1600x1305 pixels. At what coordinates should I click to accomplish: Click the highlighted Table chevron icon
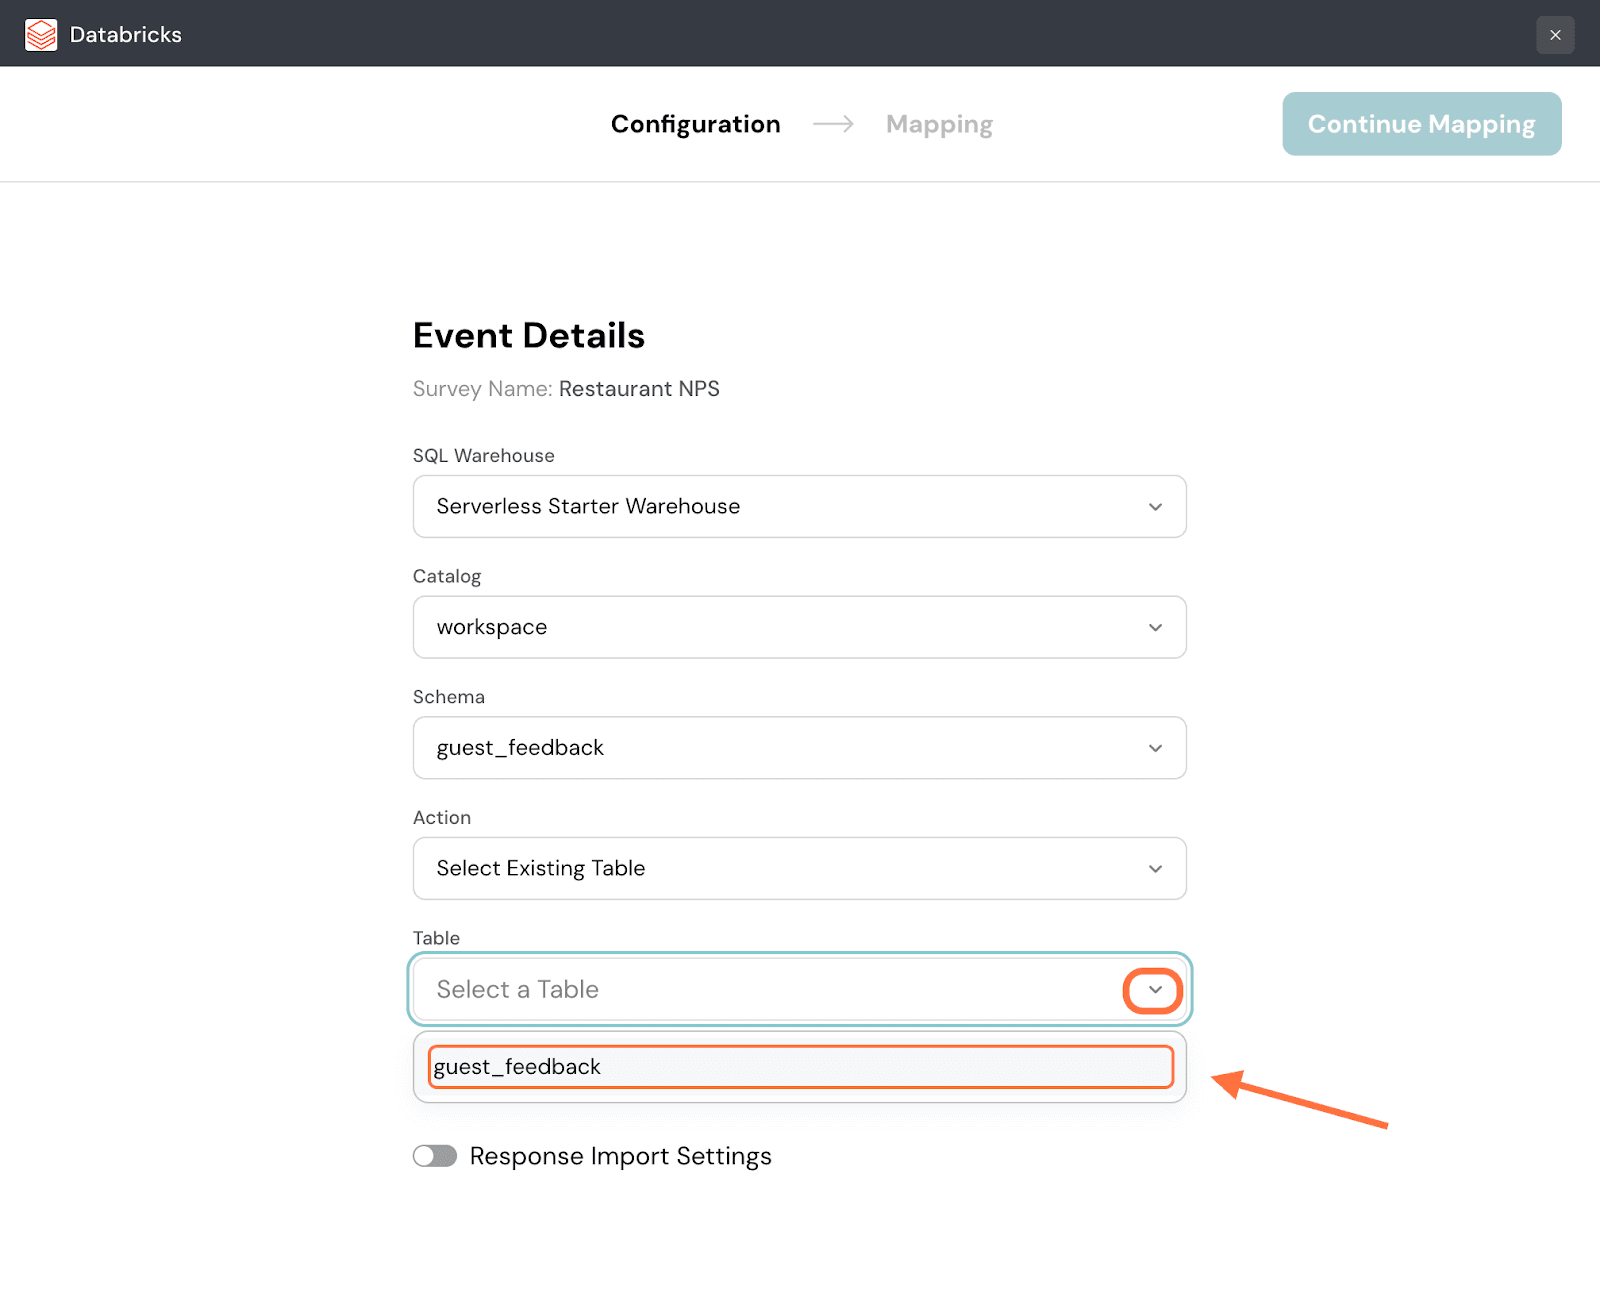(1154, 990)
